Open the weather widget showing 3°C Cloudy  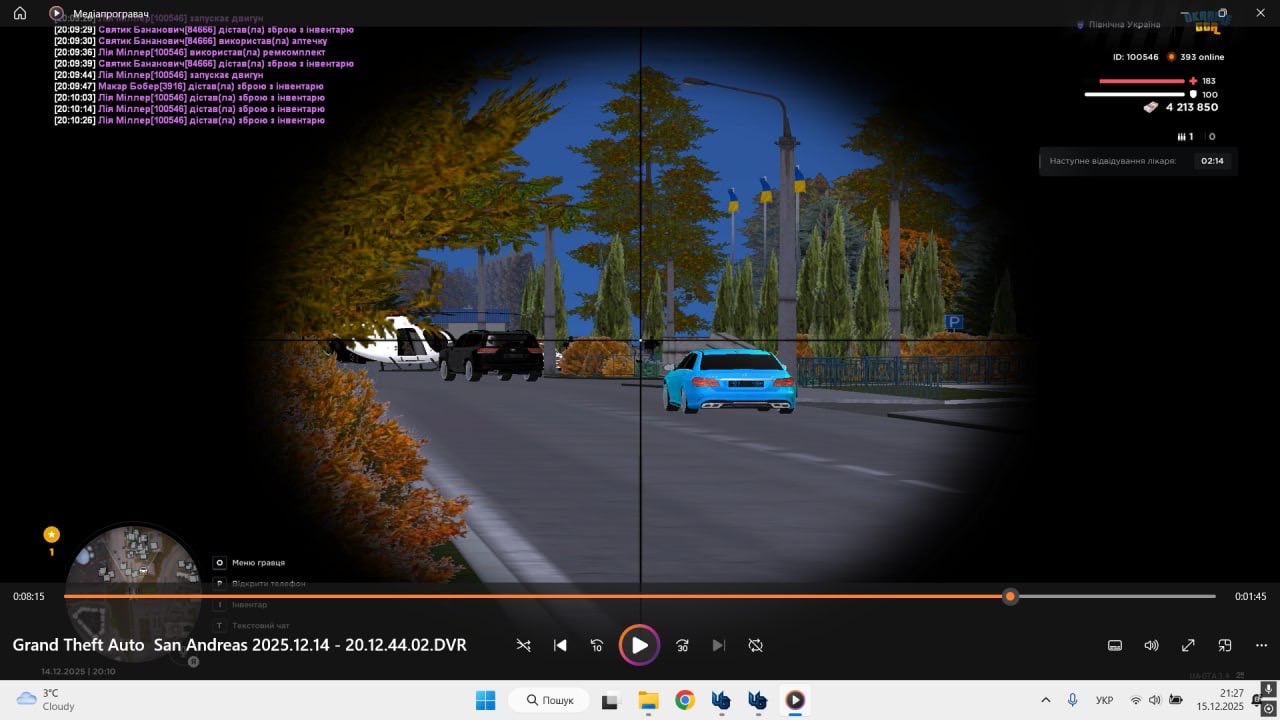point(47,700)
